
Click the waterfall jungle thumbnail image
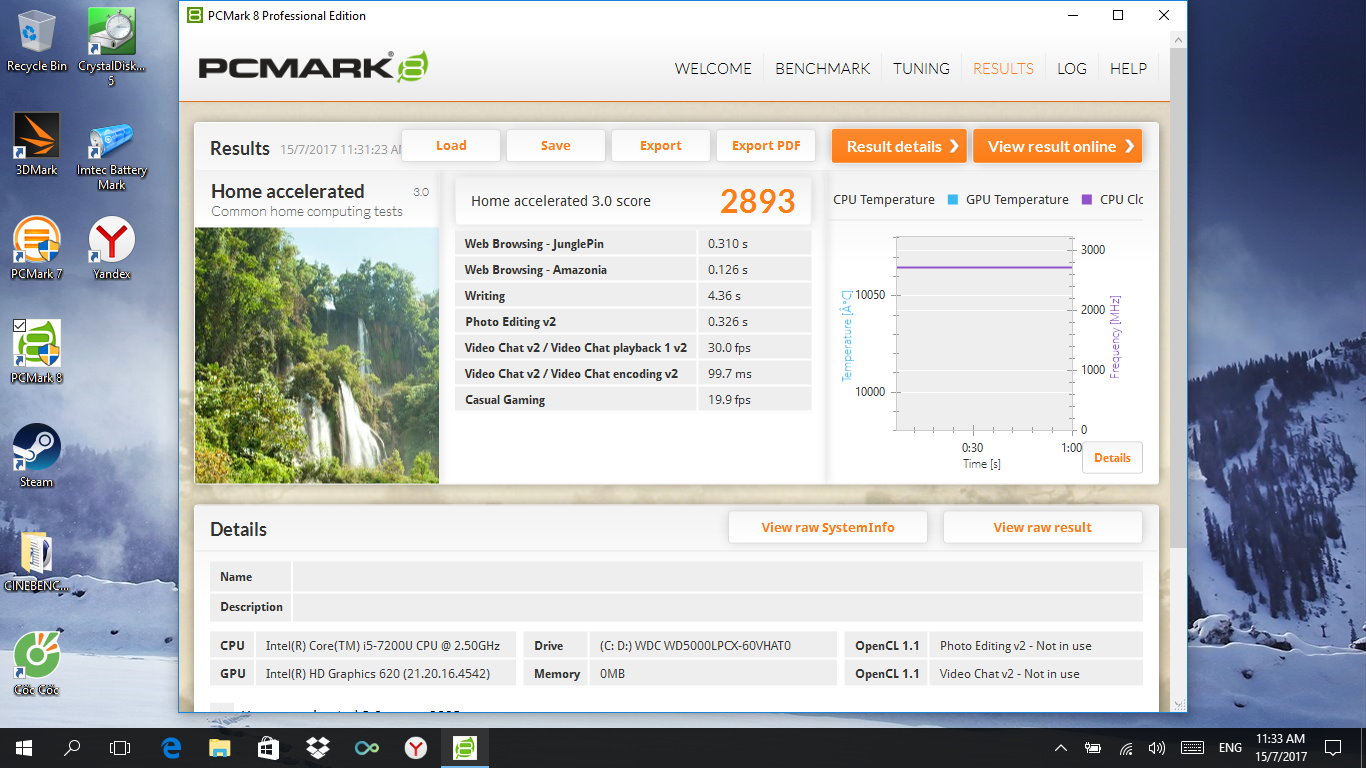(317, 355)
